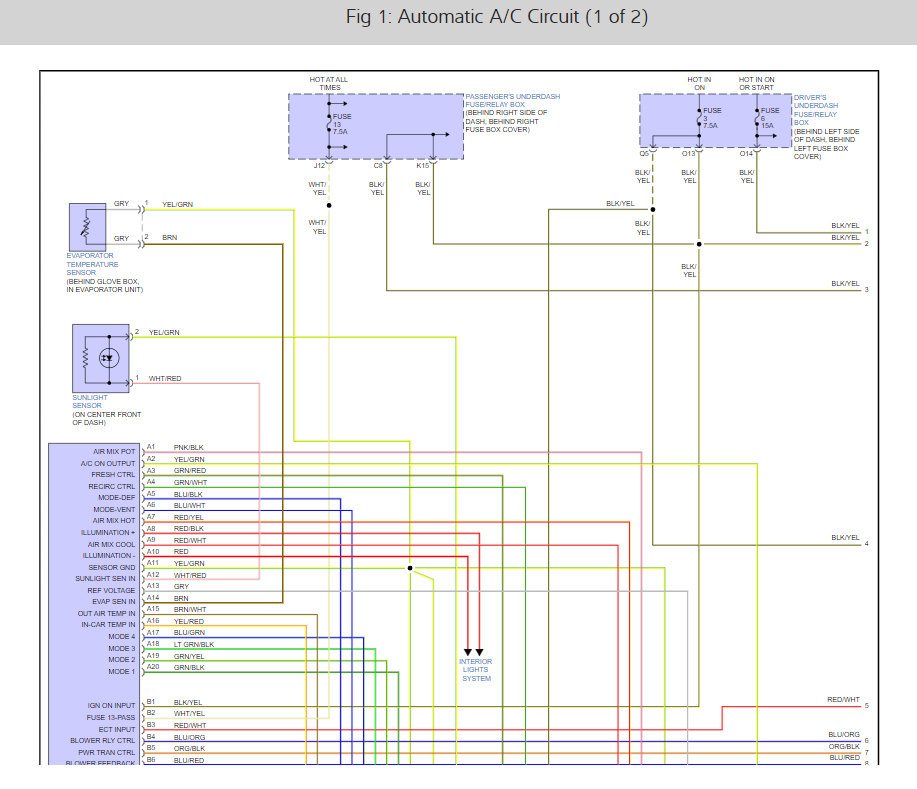Select the 'A/C ON OUTPUT' pin label
917x789 pixels.
108,463
